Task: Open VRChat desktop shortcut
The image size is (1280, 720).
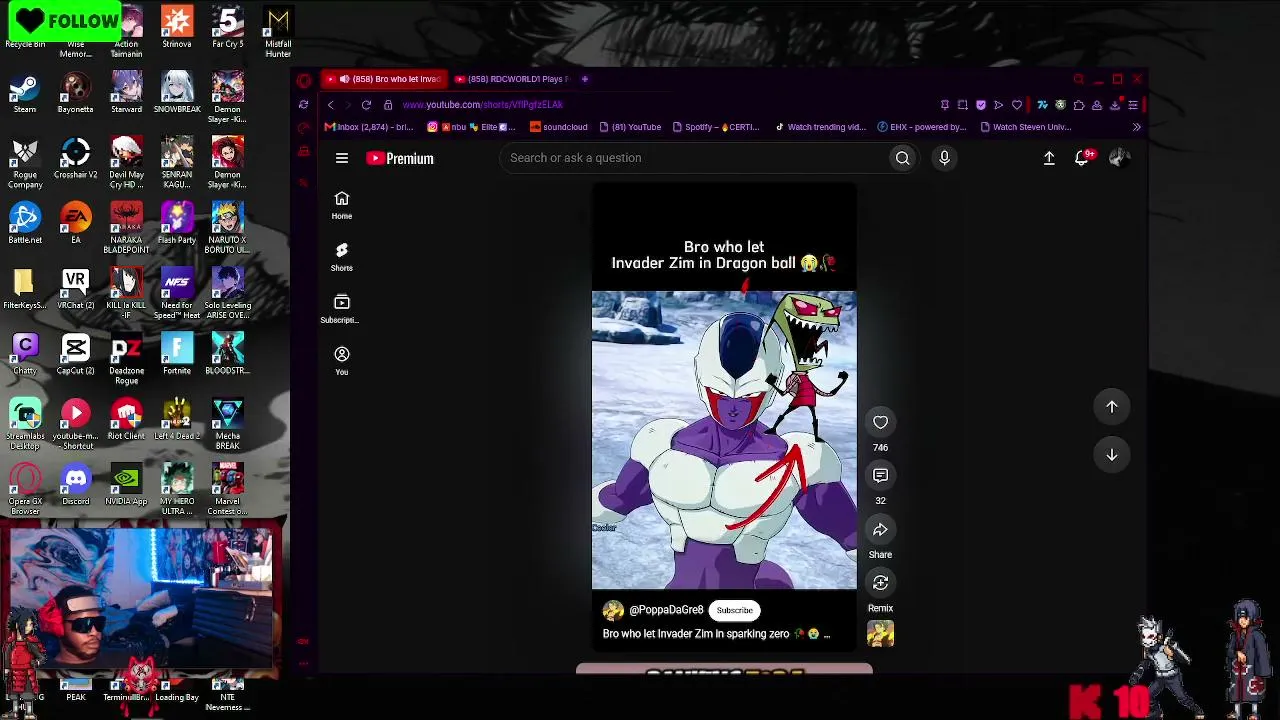Action: (75, 290)
